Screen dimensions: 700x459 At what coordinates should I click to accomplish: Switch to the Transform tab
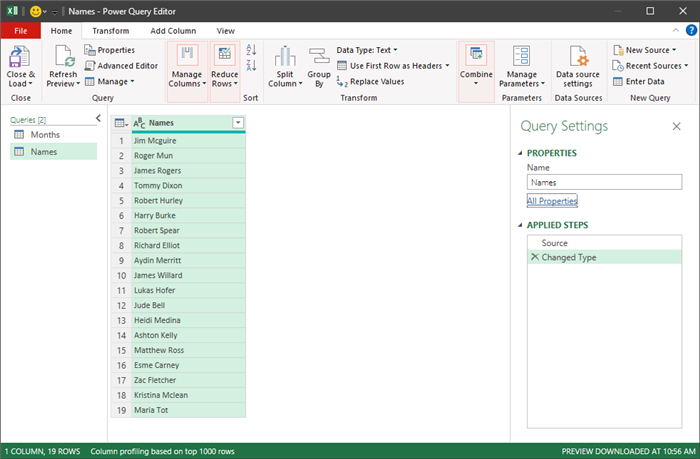click(x=111, y=31)
